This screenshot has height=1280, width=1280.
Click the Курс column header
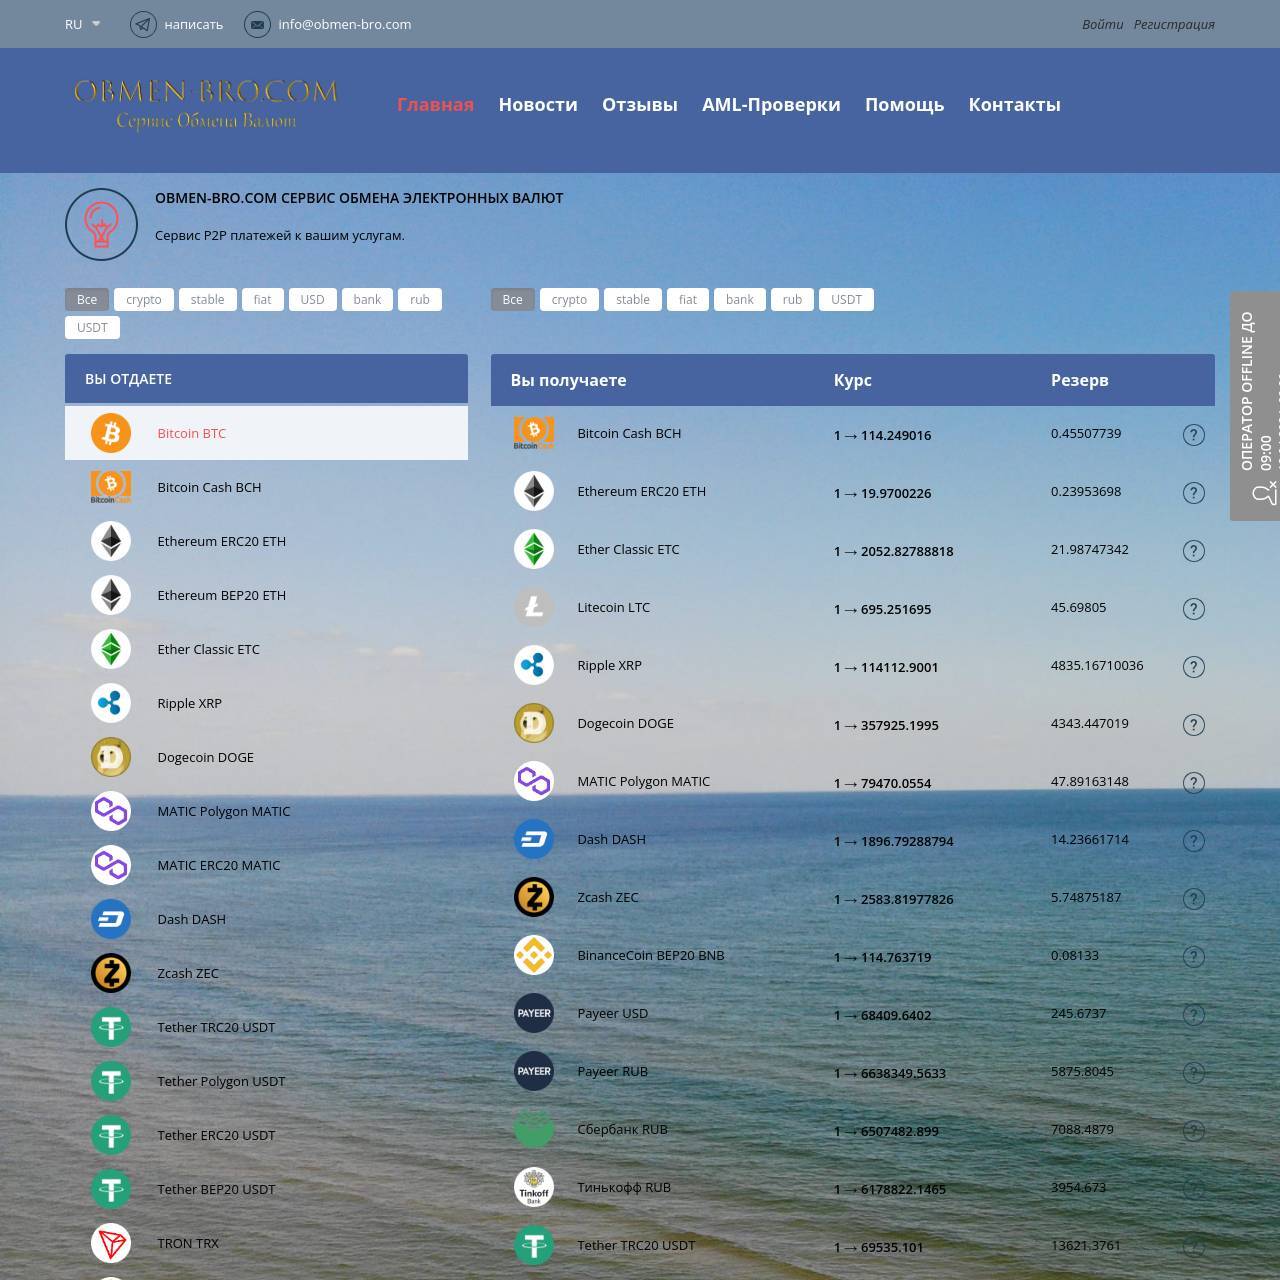point(853,380)
